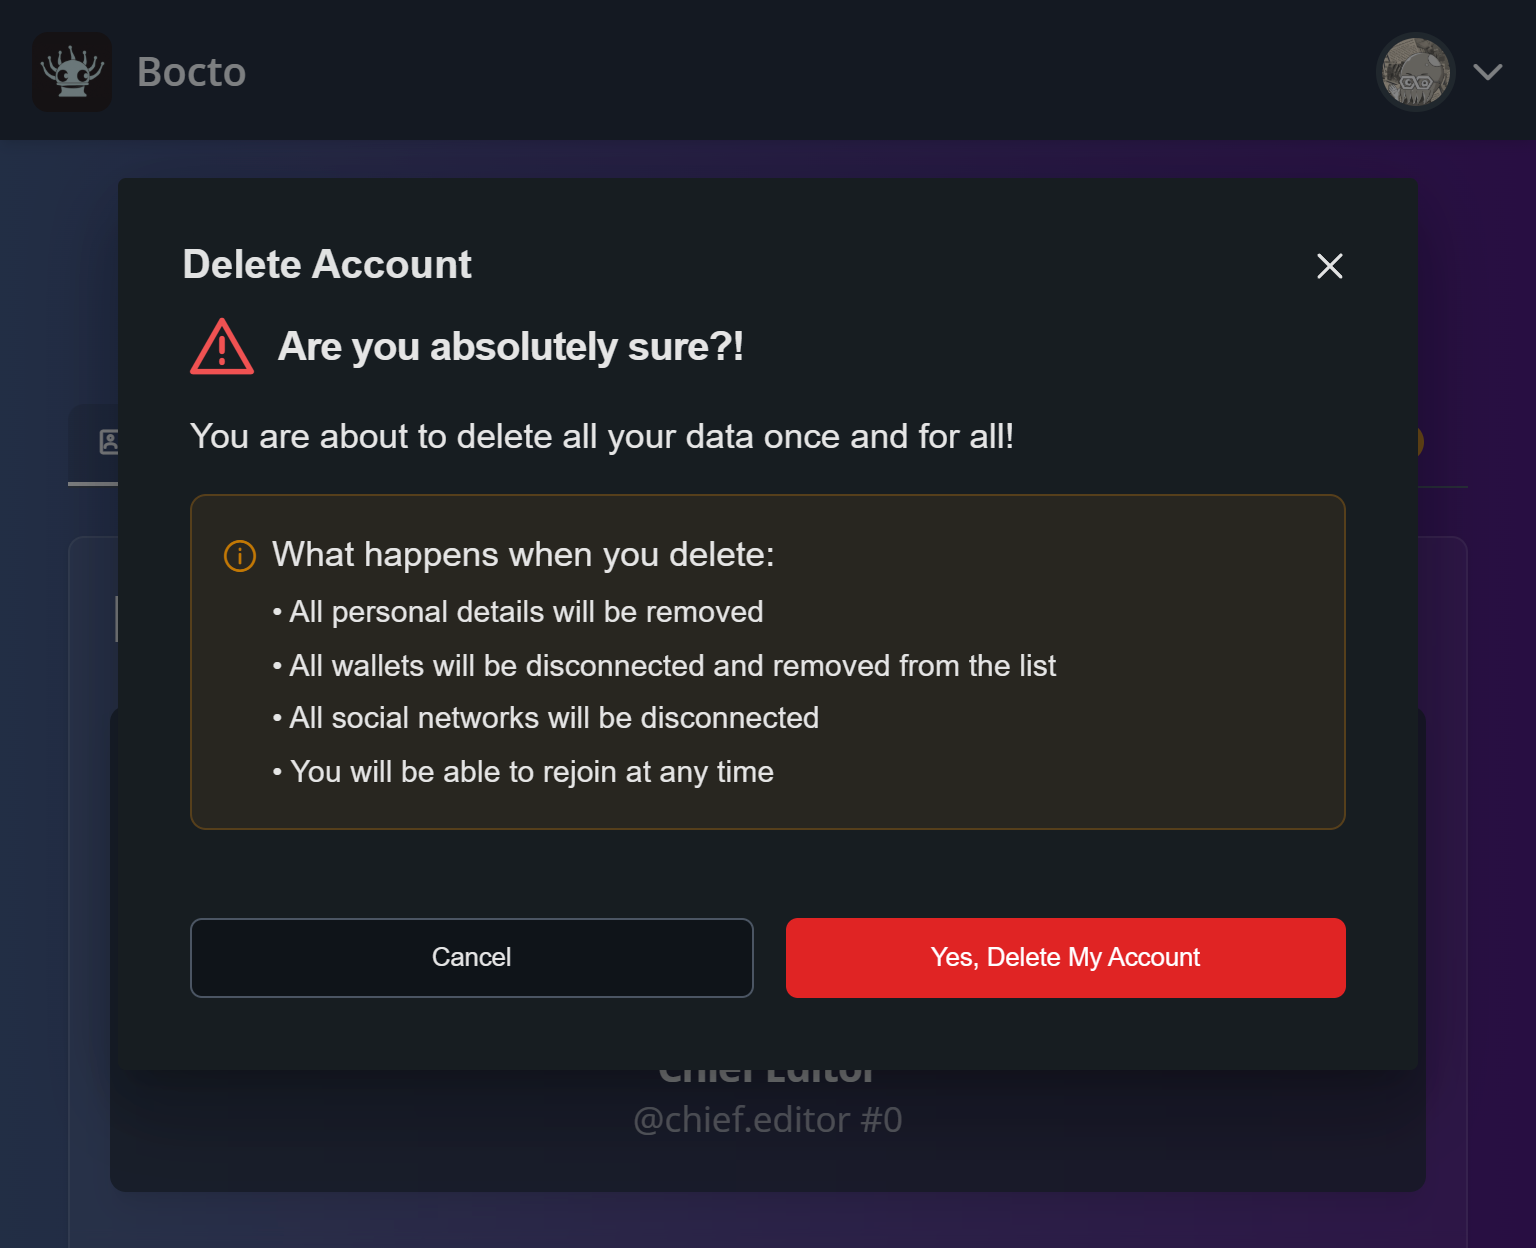Expand the account menu chevron

(x=1488, y=72)
